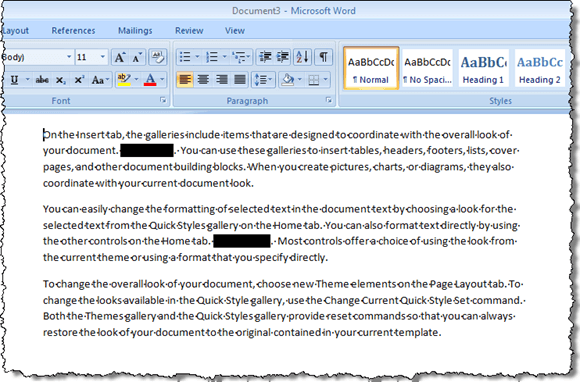Apply yellow text highlight color

click(x=124, y=80)
